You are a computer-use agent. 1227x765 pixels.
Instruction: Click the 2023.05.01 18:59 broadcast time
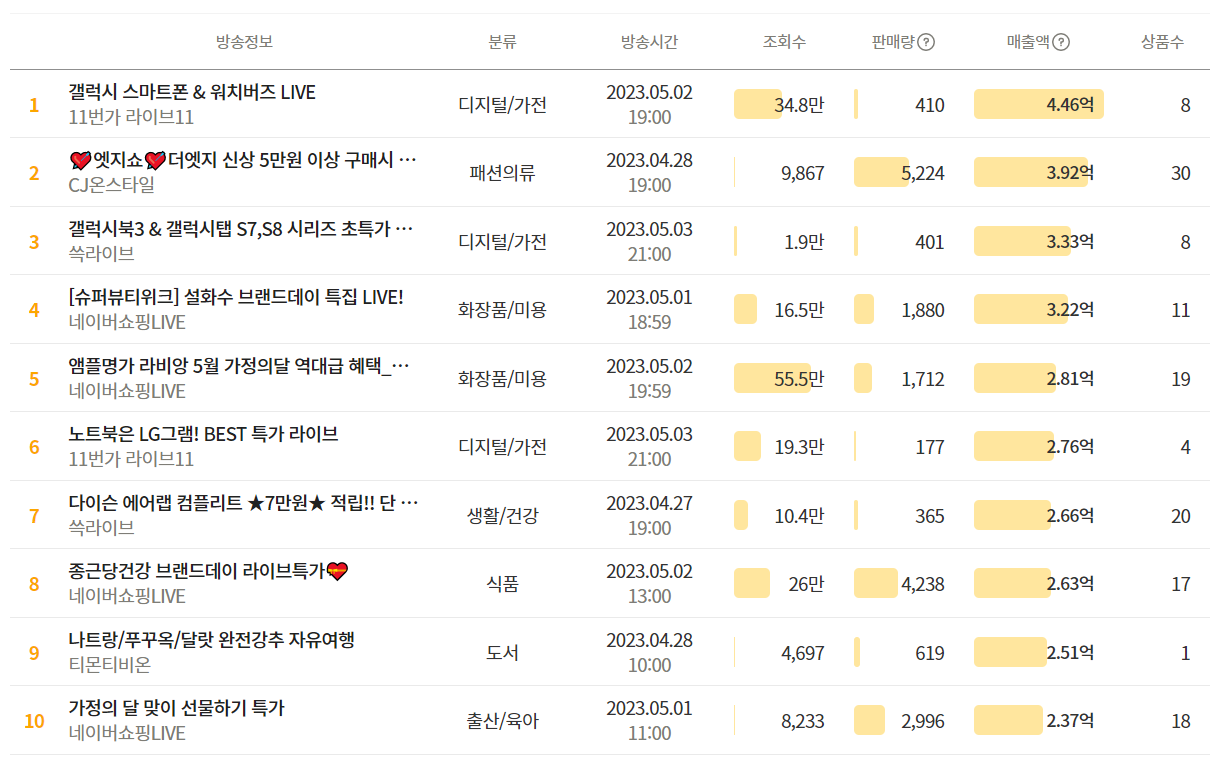pyautogui.click(x=649, y=310)
